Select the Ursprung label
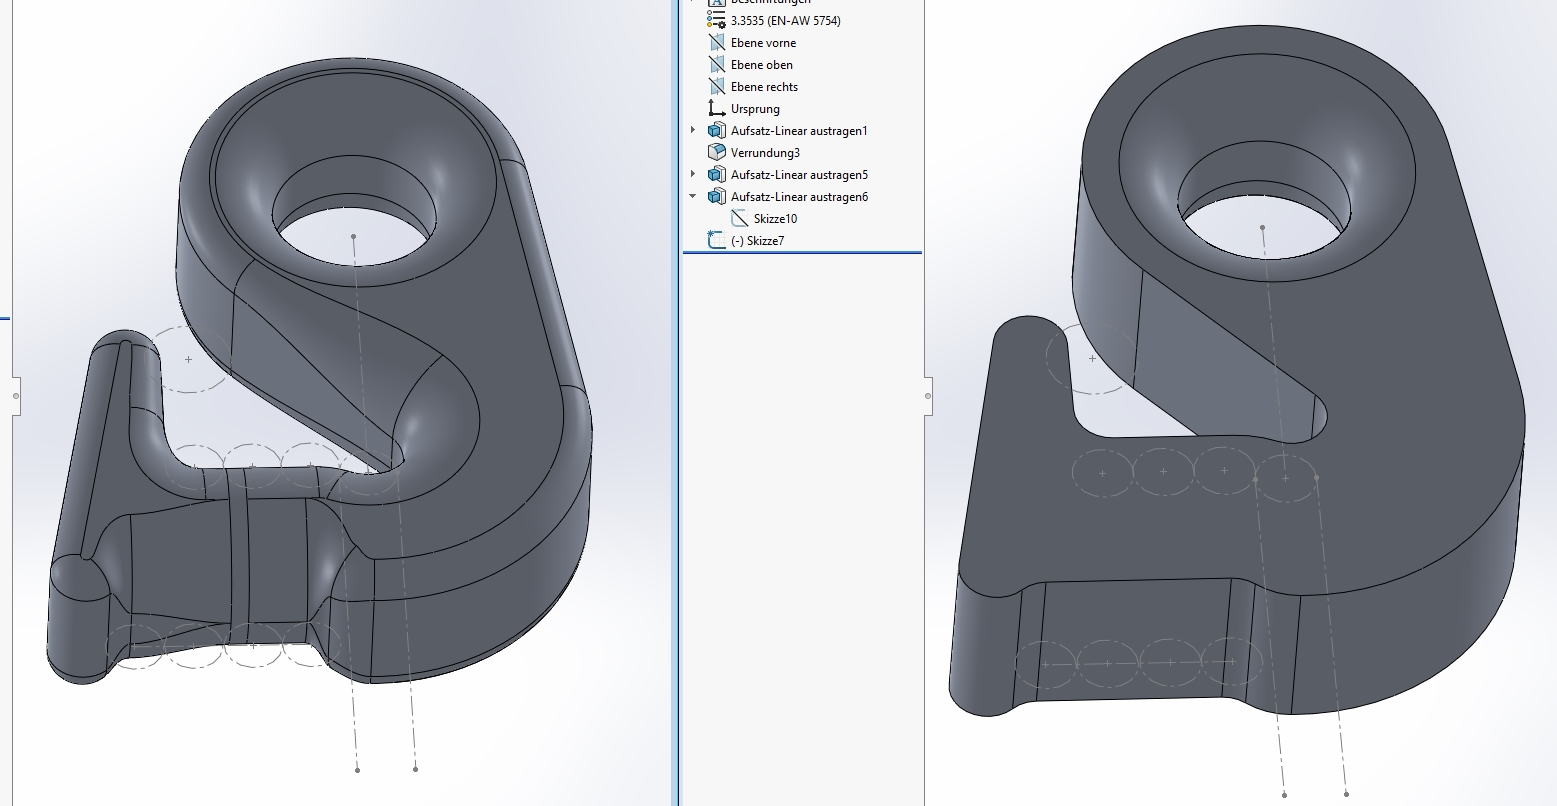 (x=756, y=109)
